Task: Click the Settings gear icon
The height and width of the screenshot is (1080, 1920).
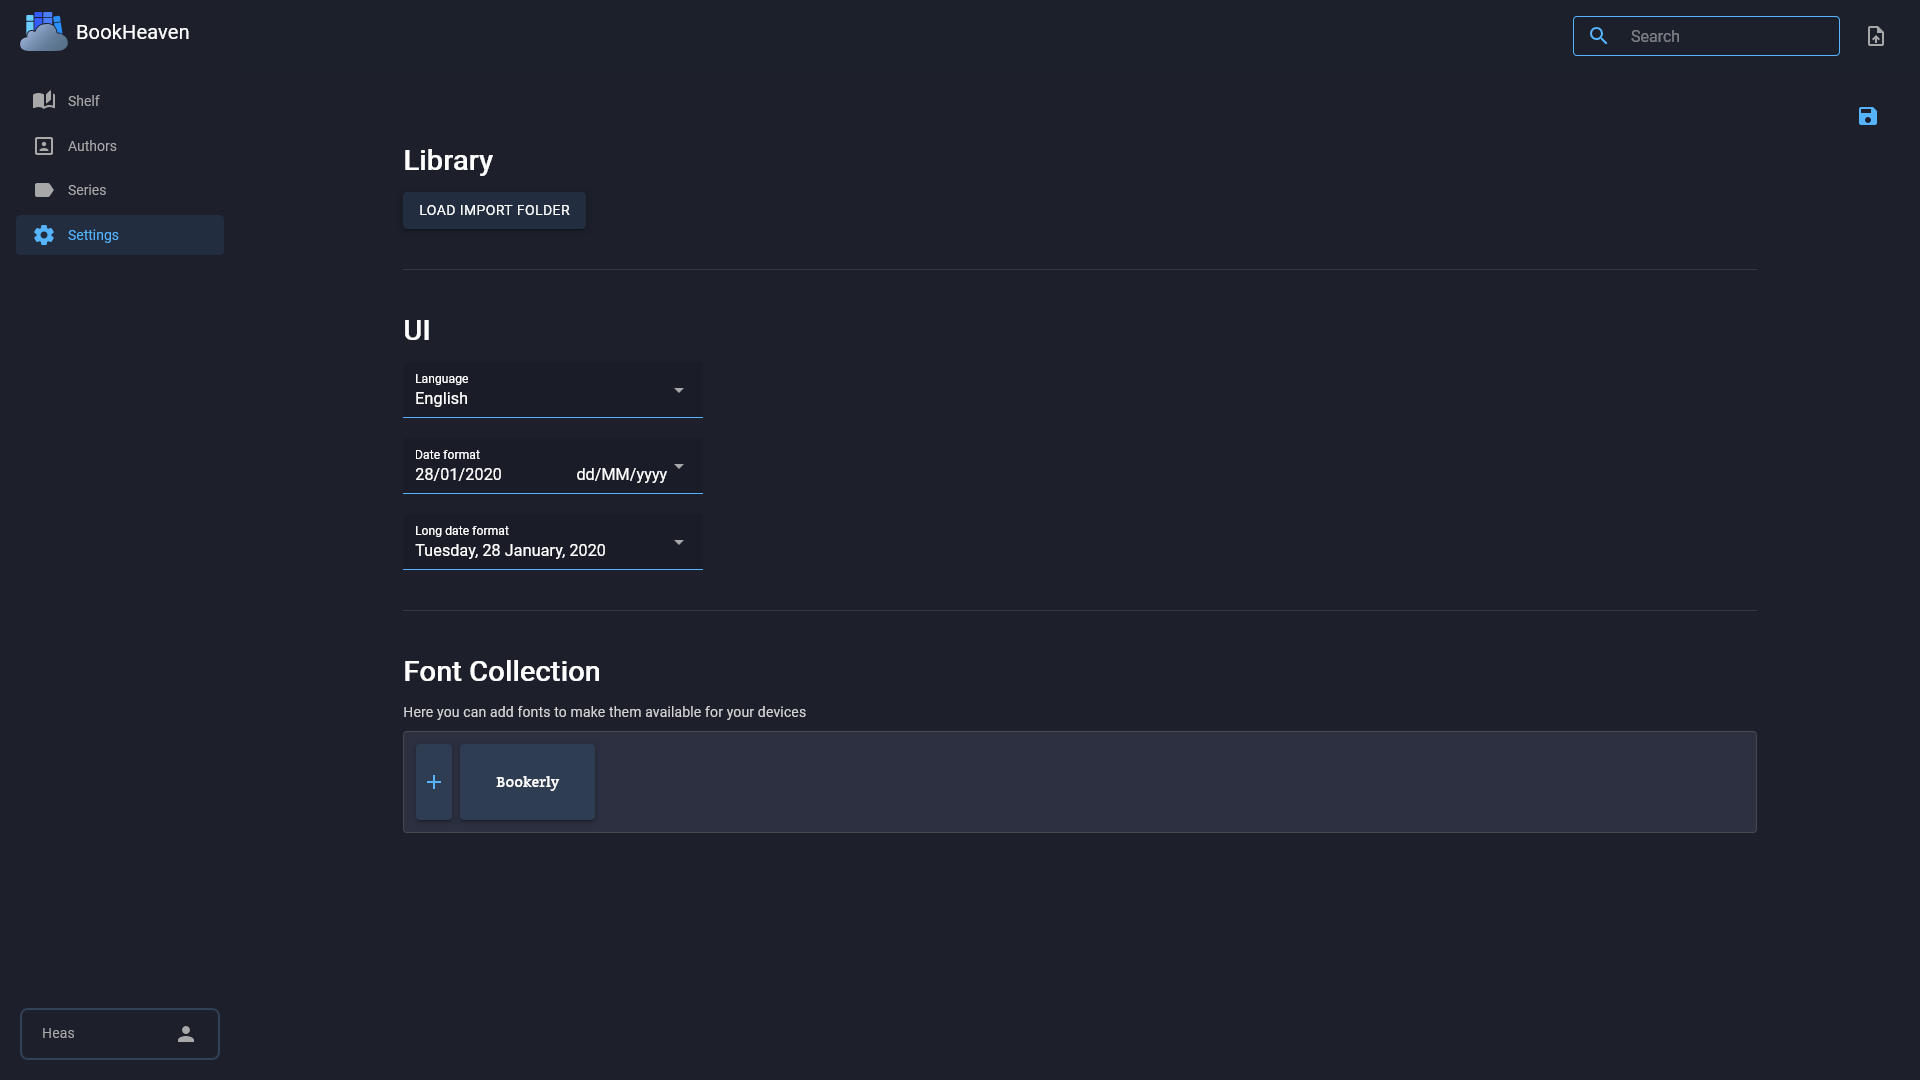Action: click(x=44, y=235)
